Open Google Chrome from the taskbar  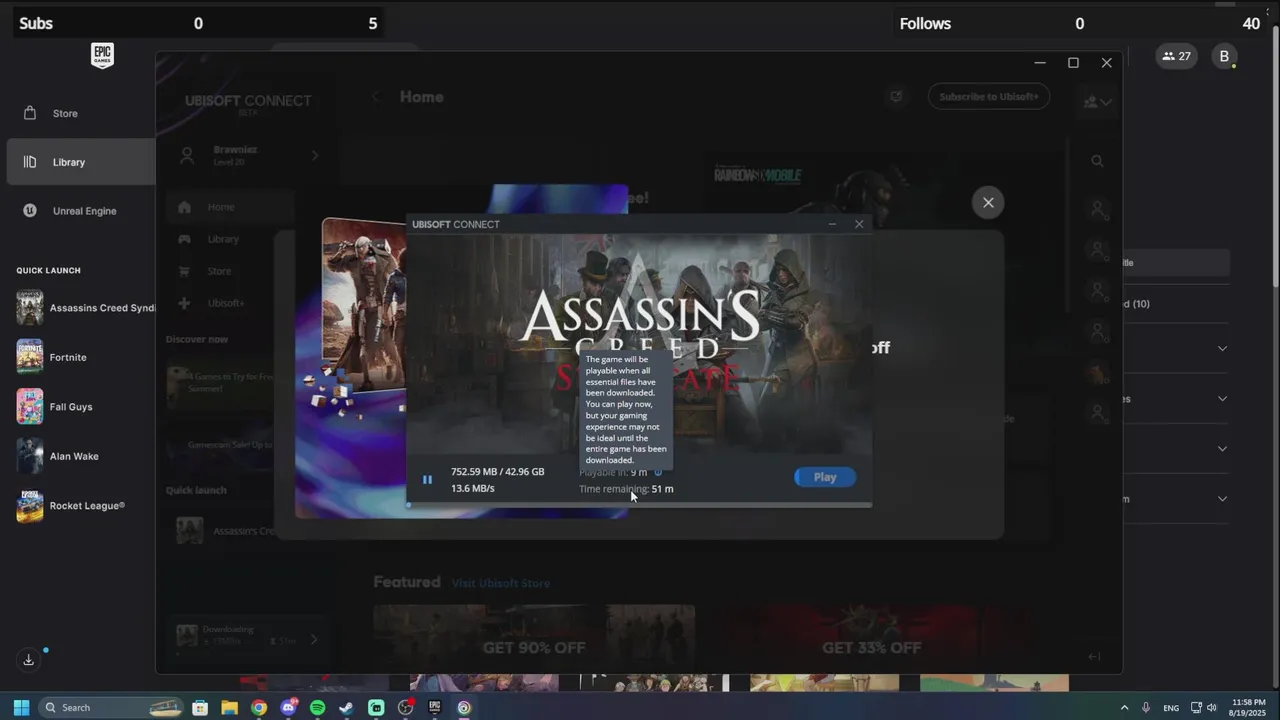[x=259, y=707]
